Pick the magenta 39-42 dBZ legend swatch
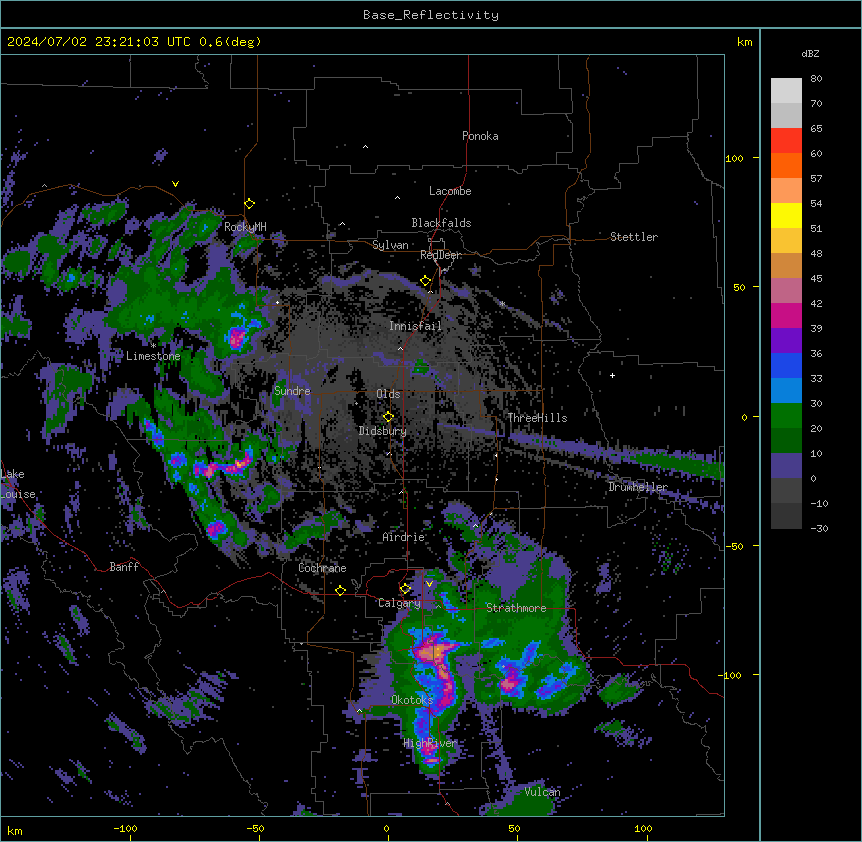 (x=786, y=315)
